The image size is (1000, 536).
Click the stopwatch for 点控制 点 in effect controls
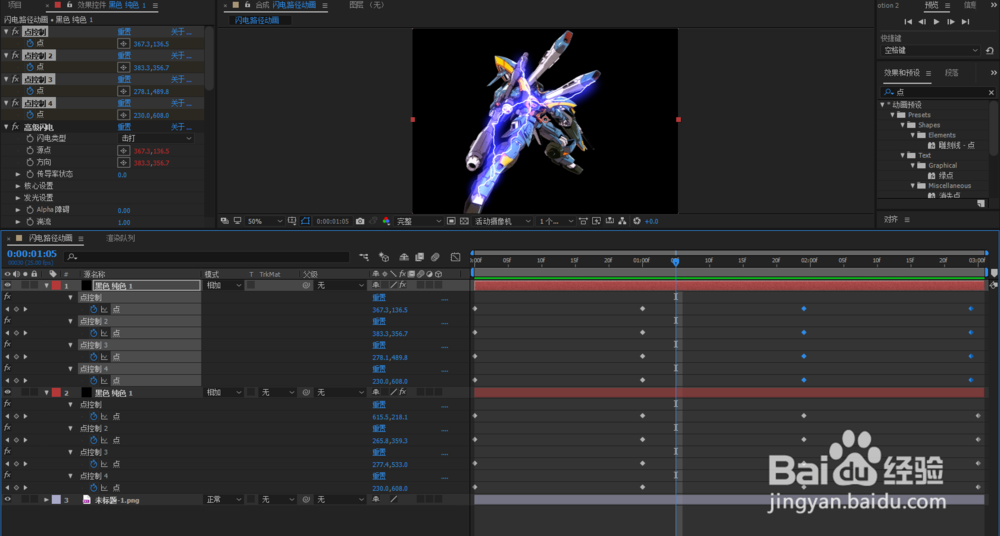(29, 43)
